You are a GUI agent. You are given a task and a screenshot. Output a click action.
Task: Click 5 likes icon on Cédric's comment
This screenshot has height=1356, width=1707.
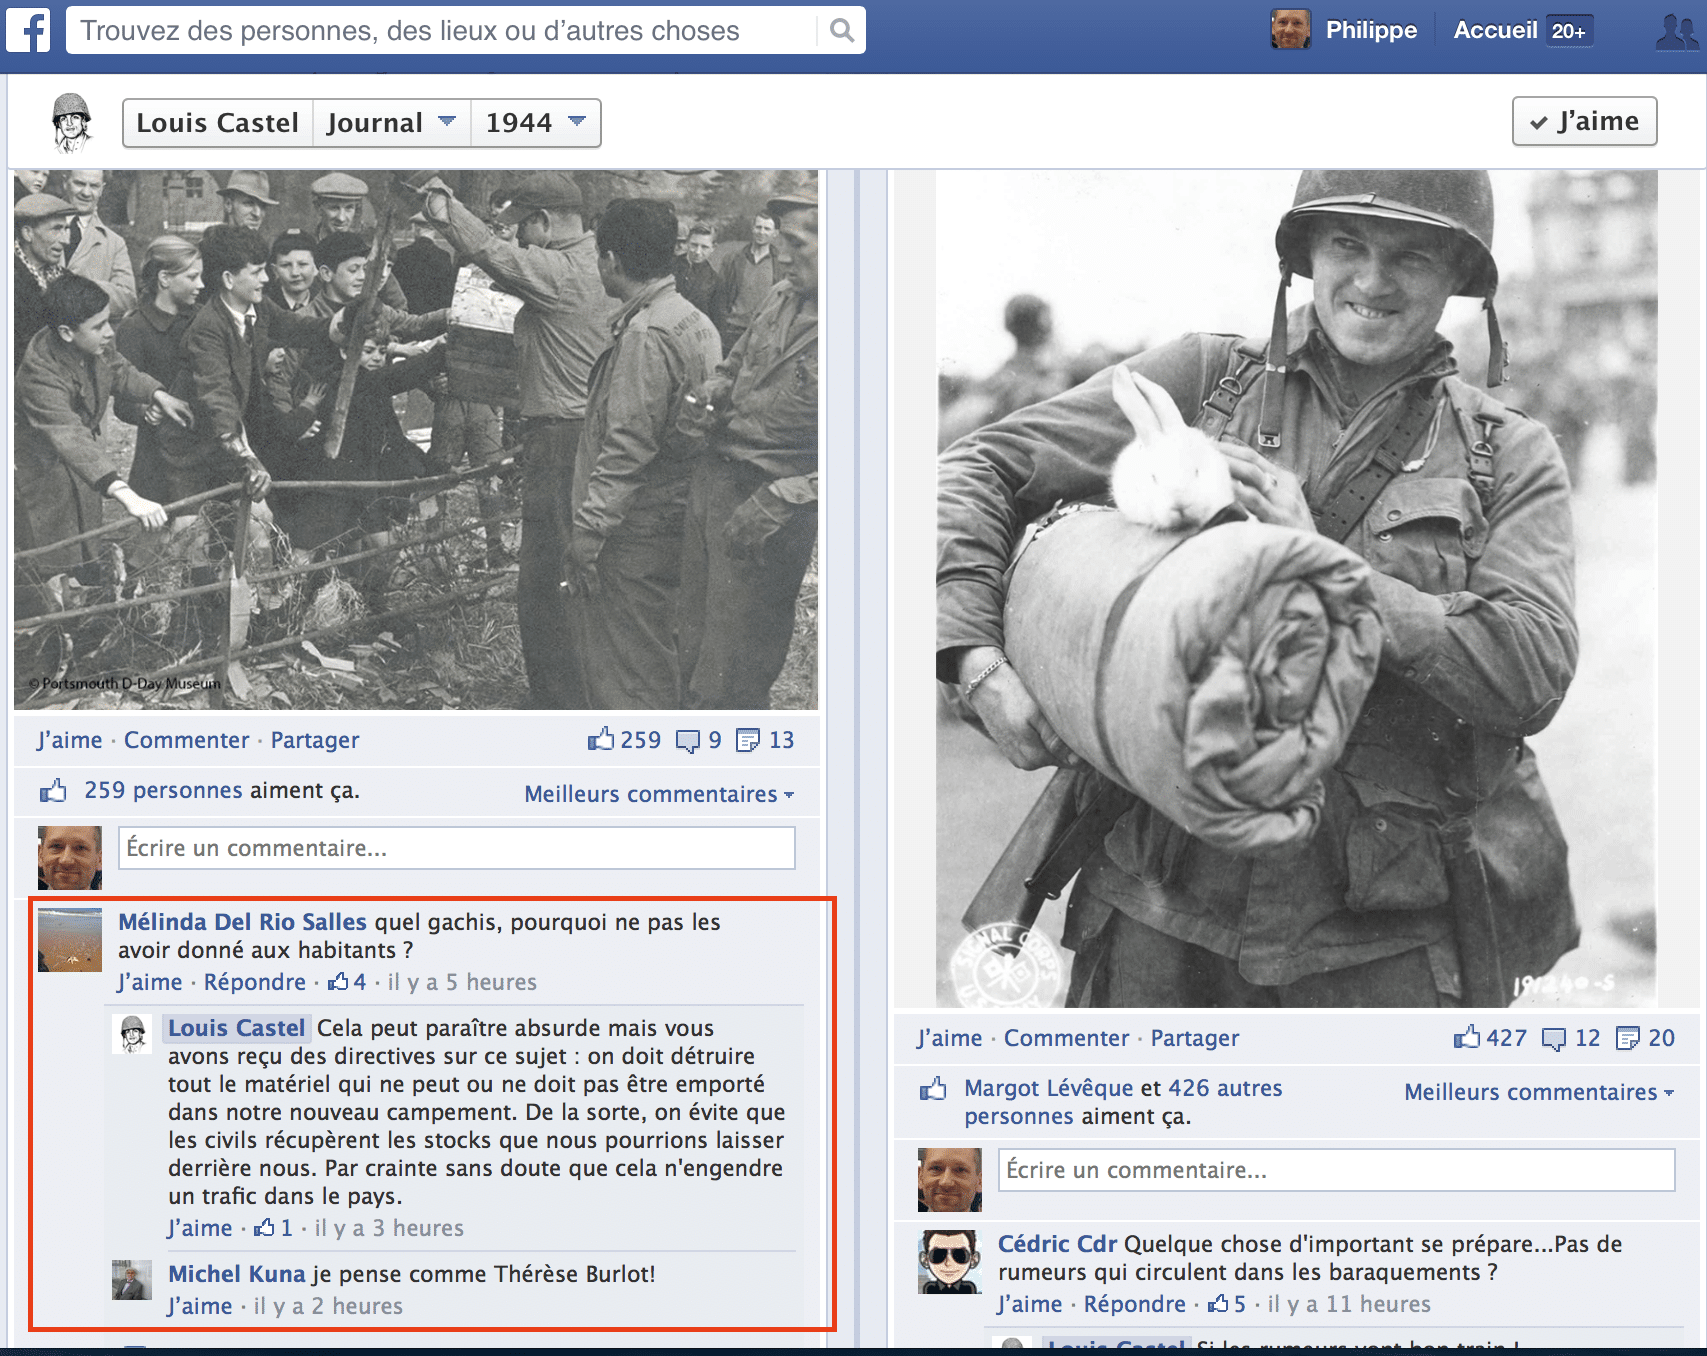coord(1218,1304)
